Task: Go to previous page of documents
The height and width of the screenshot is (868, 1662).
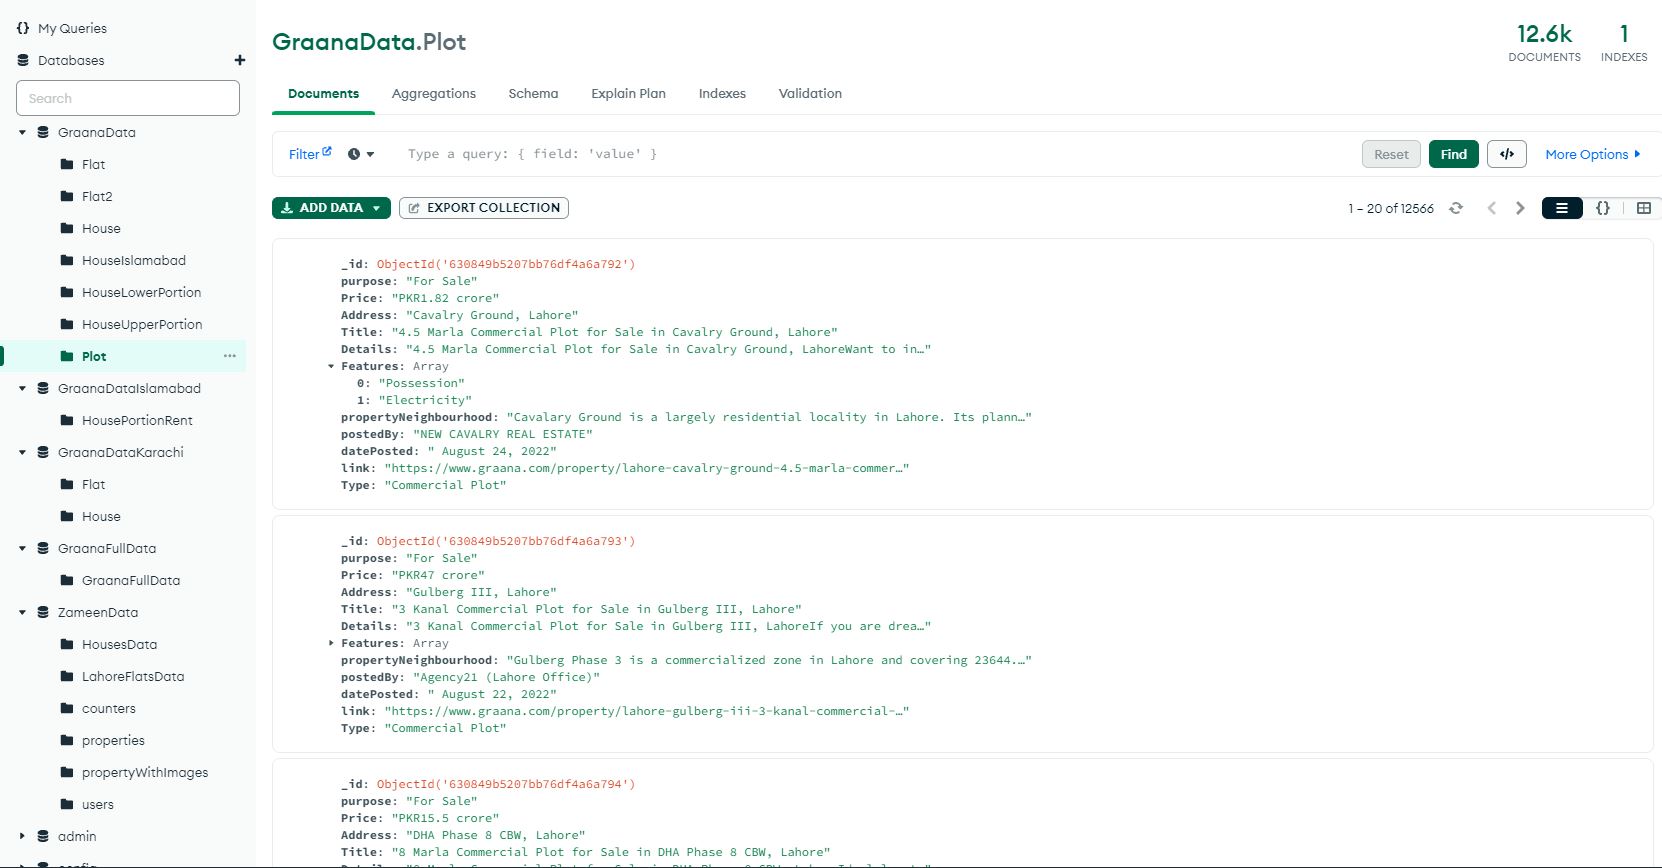Action: [x=1491, y=208]
